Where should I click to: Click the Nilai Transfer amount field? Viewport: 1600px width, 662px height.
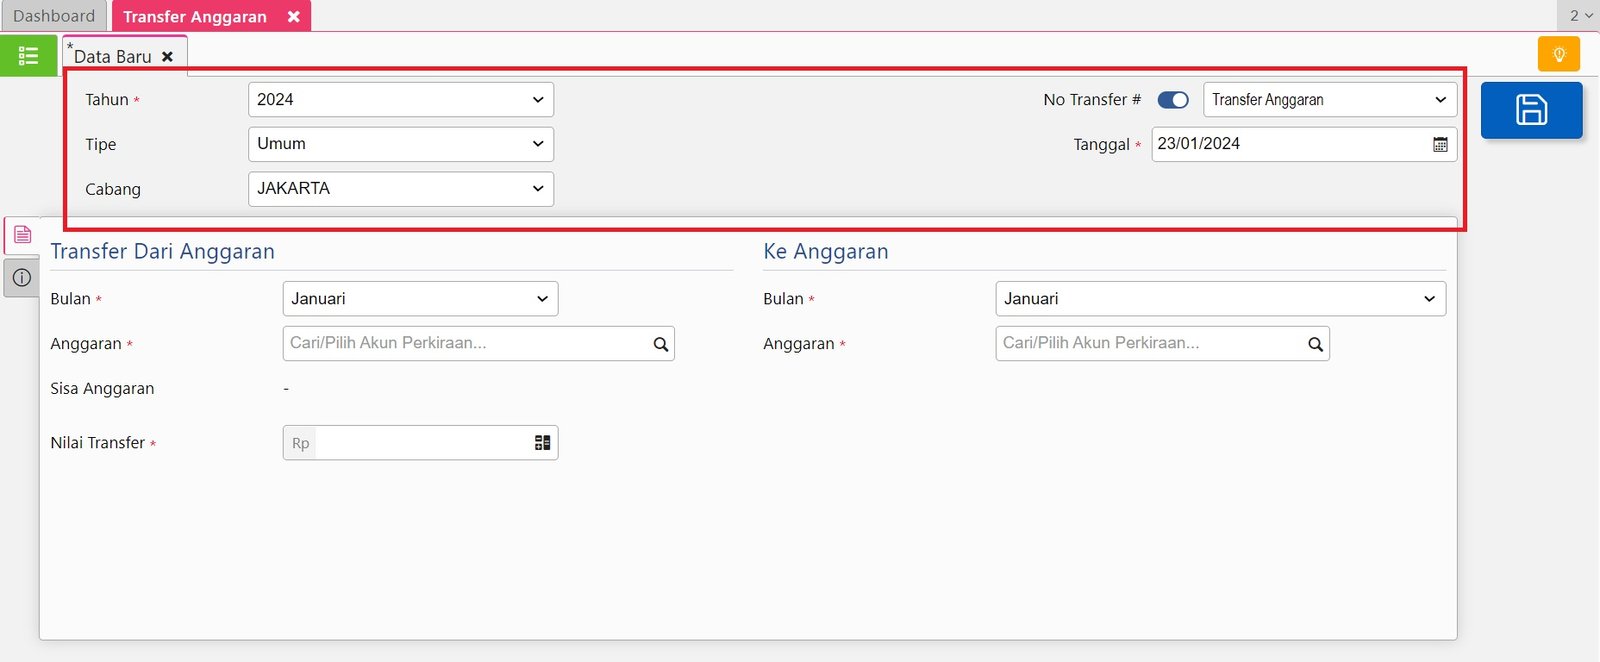[422, 443]
